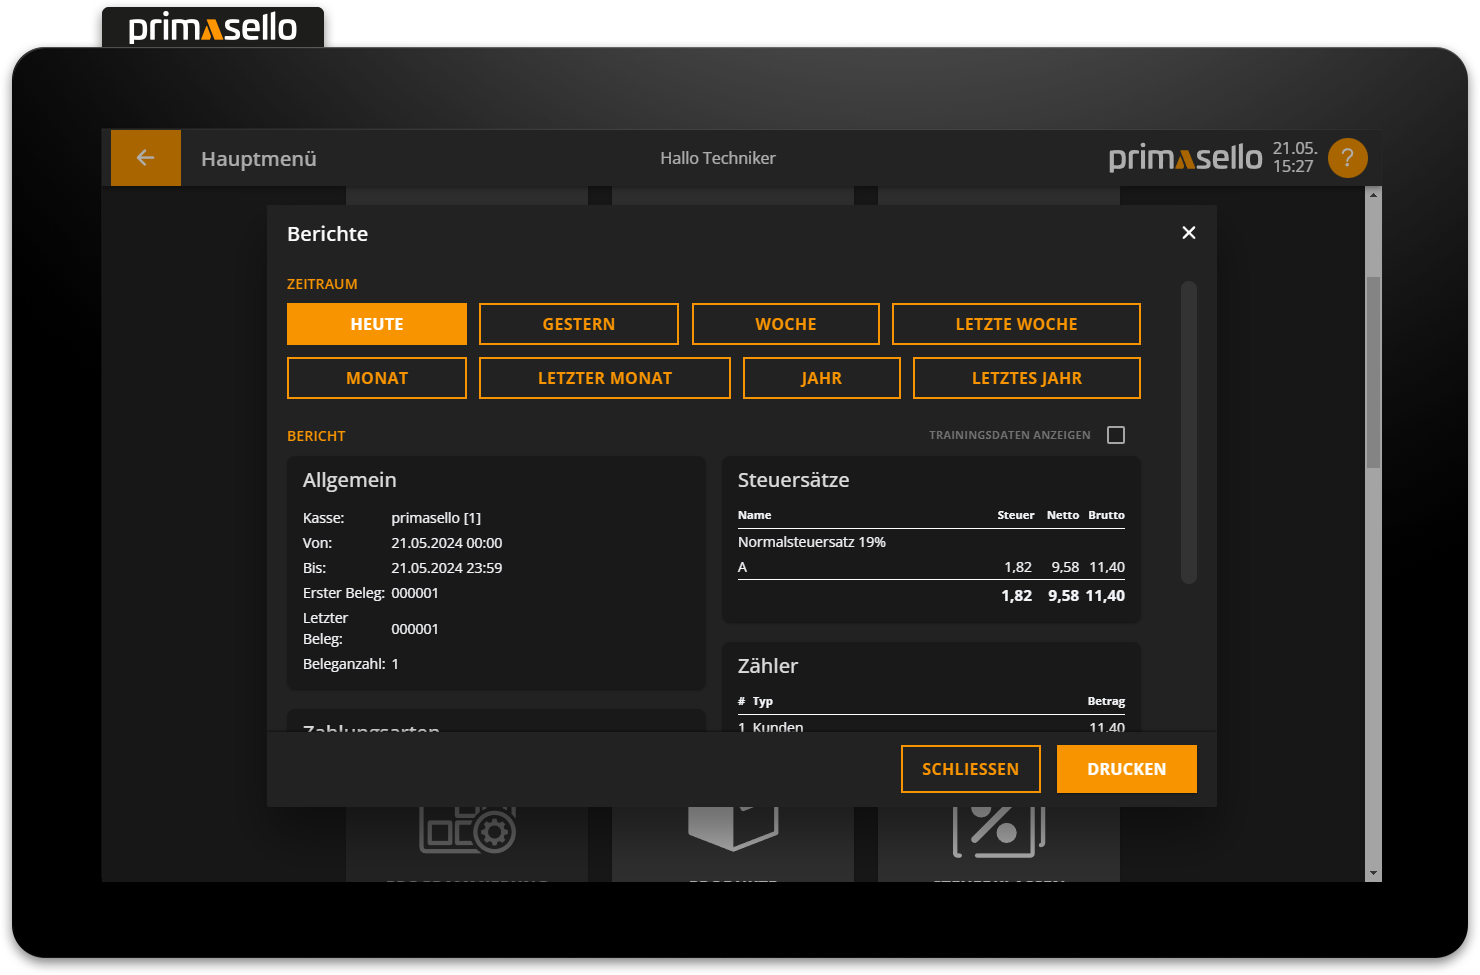Show report for MONAT
The width and height of the screenshot is (1480, 975).
click(377, 378)
